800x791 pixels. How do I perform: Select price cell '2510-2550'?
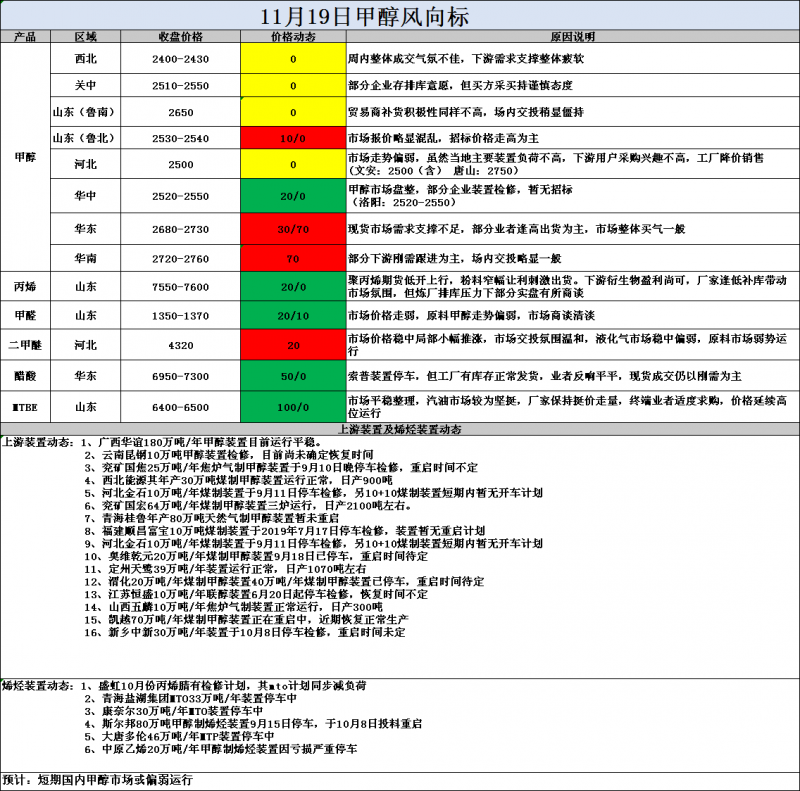pos(181,85)
